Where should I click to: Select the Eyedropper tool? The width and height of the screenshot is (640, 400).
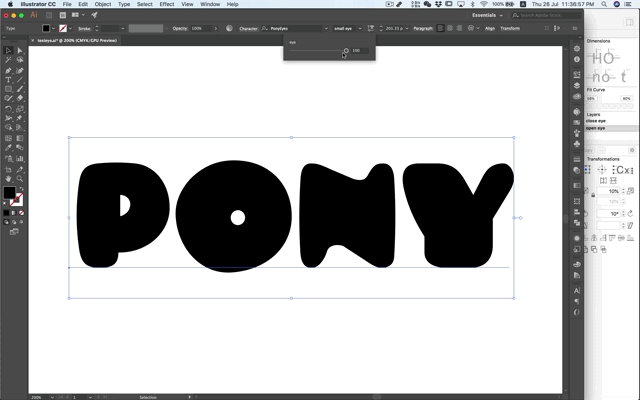(8, 148)
